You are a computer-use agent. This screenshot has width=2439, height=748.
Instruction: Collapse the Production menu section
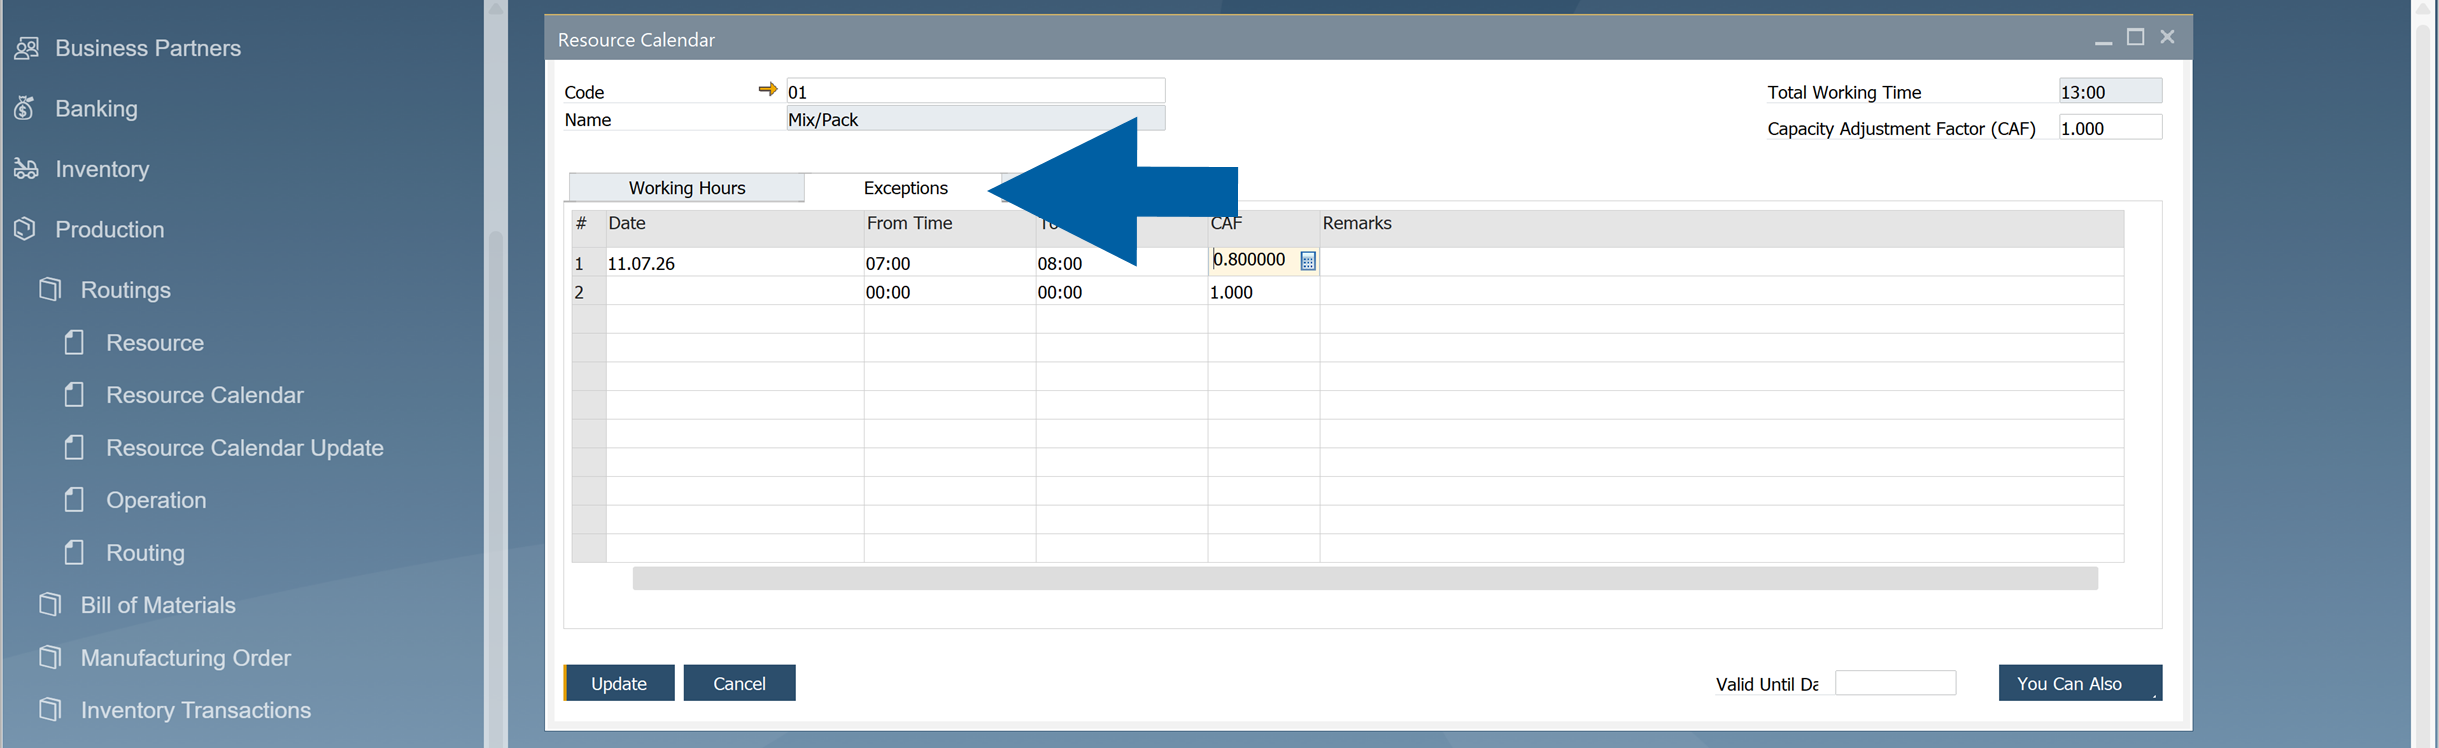[110, 229]
